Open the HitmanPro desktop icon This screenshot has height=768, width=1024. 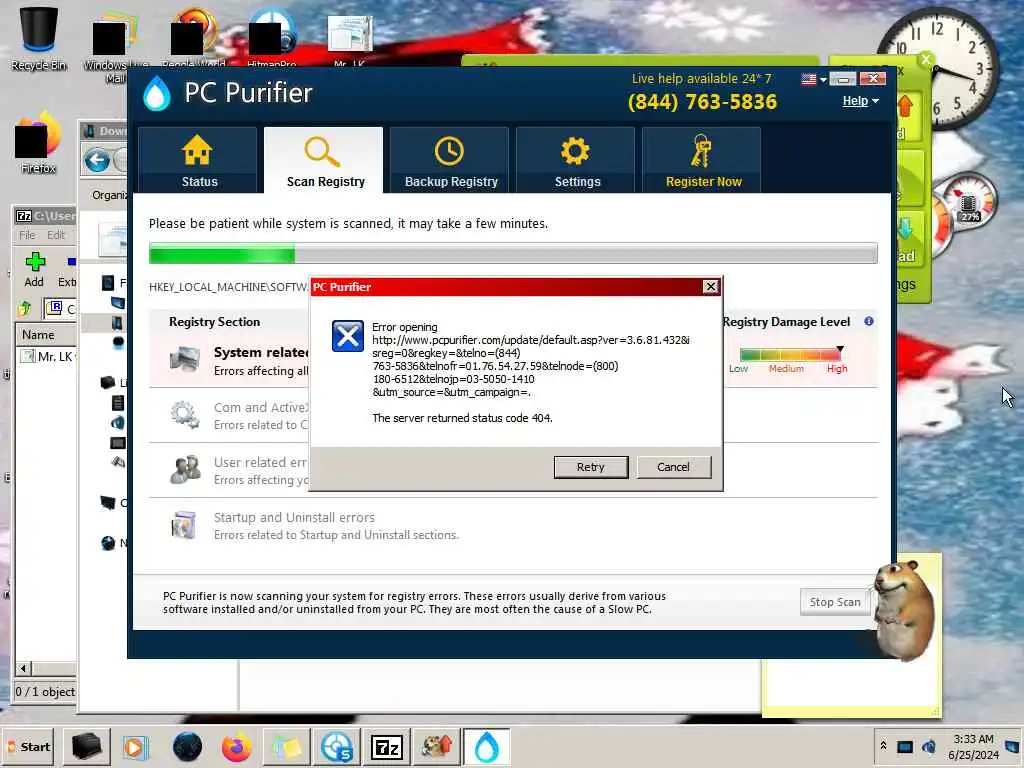click(x=272, y=37)
